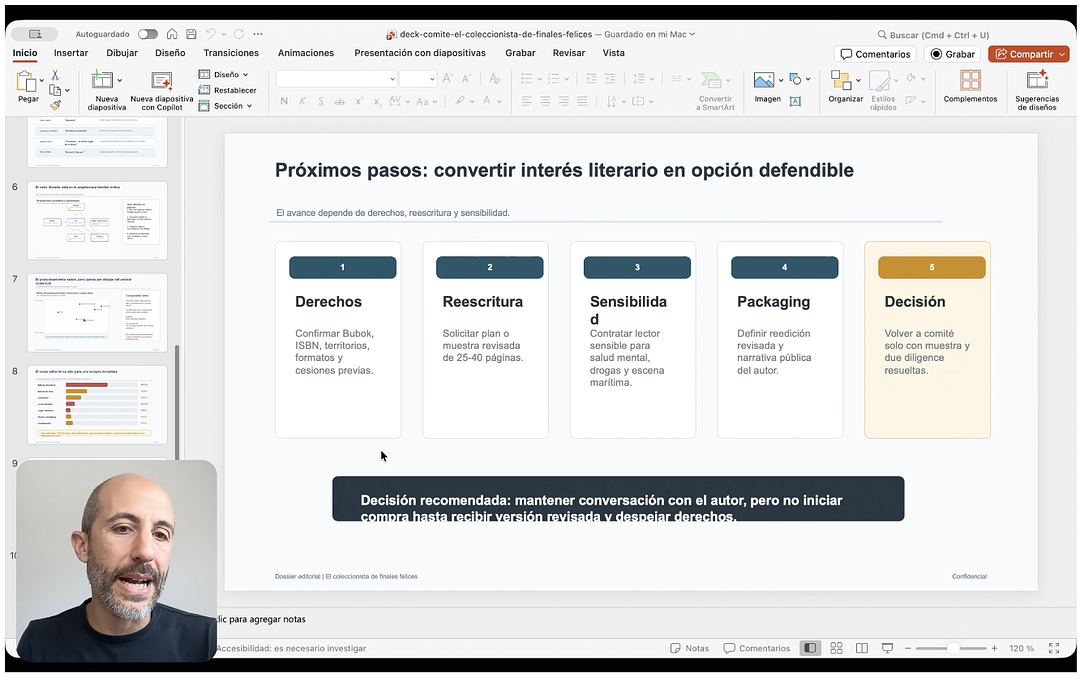
Task: Click Nueva diapositiva con Copilot
Action: pyautogui.click(x=162, y=90)
